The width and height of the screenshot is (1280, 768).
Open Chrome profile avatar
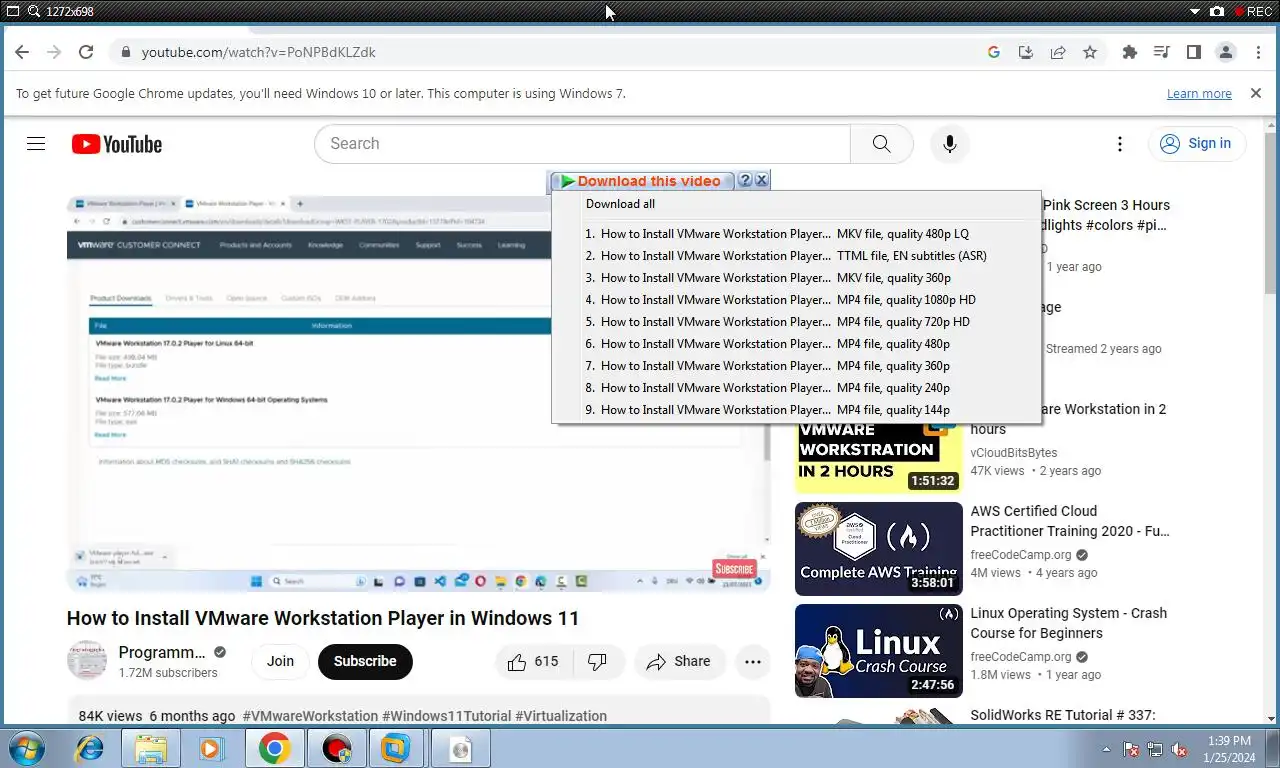[1225, 52]
